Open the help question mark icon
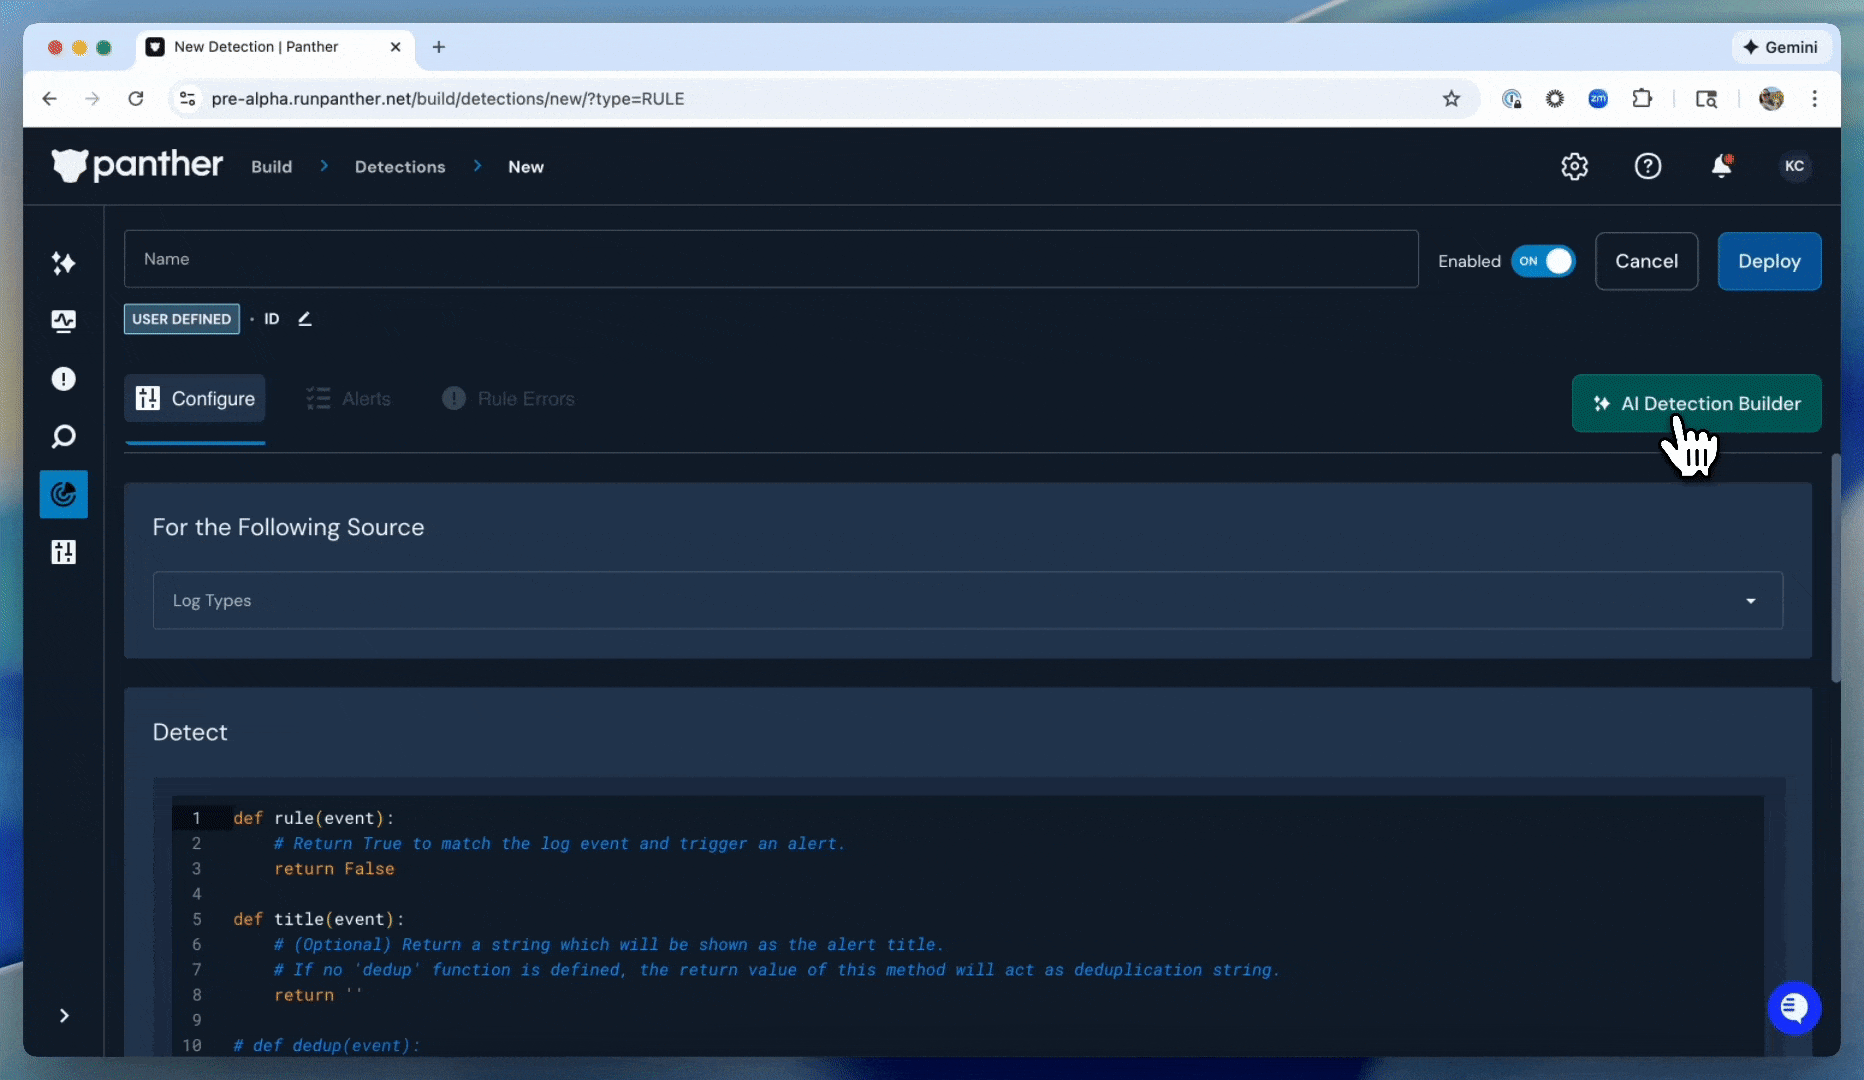This screenshot has height=1080, width=1864. [1647, 166]
